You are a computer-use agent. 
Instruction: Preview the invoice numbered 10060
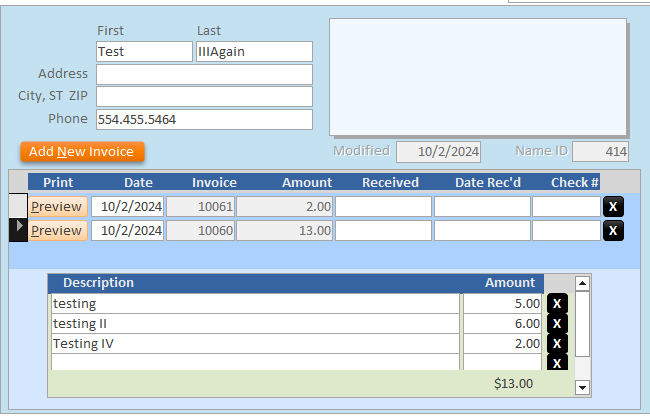[x=58, y=231]
